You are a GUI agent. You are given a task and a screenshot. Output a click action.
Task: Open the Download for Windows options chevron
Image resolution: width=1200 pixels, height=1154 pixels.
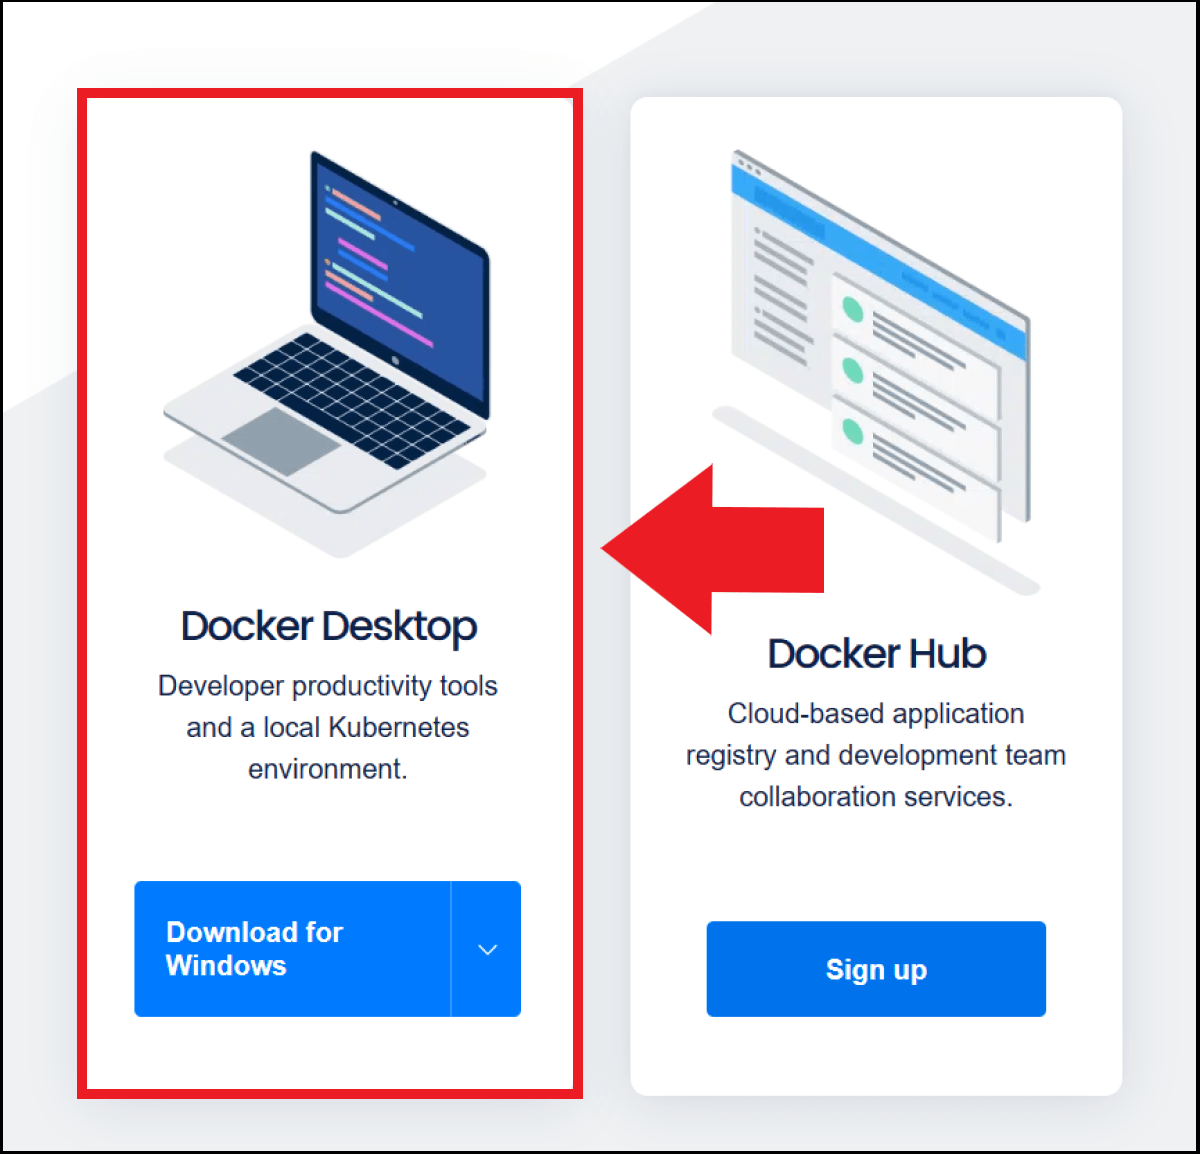click(x=487, y=949)
